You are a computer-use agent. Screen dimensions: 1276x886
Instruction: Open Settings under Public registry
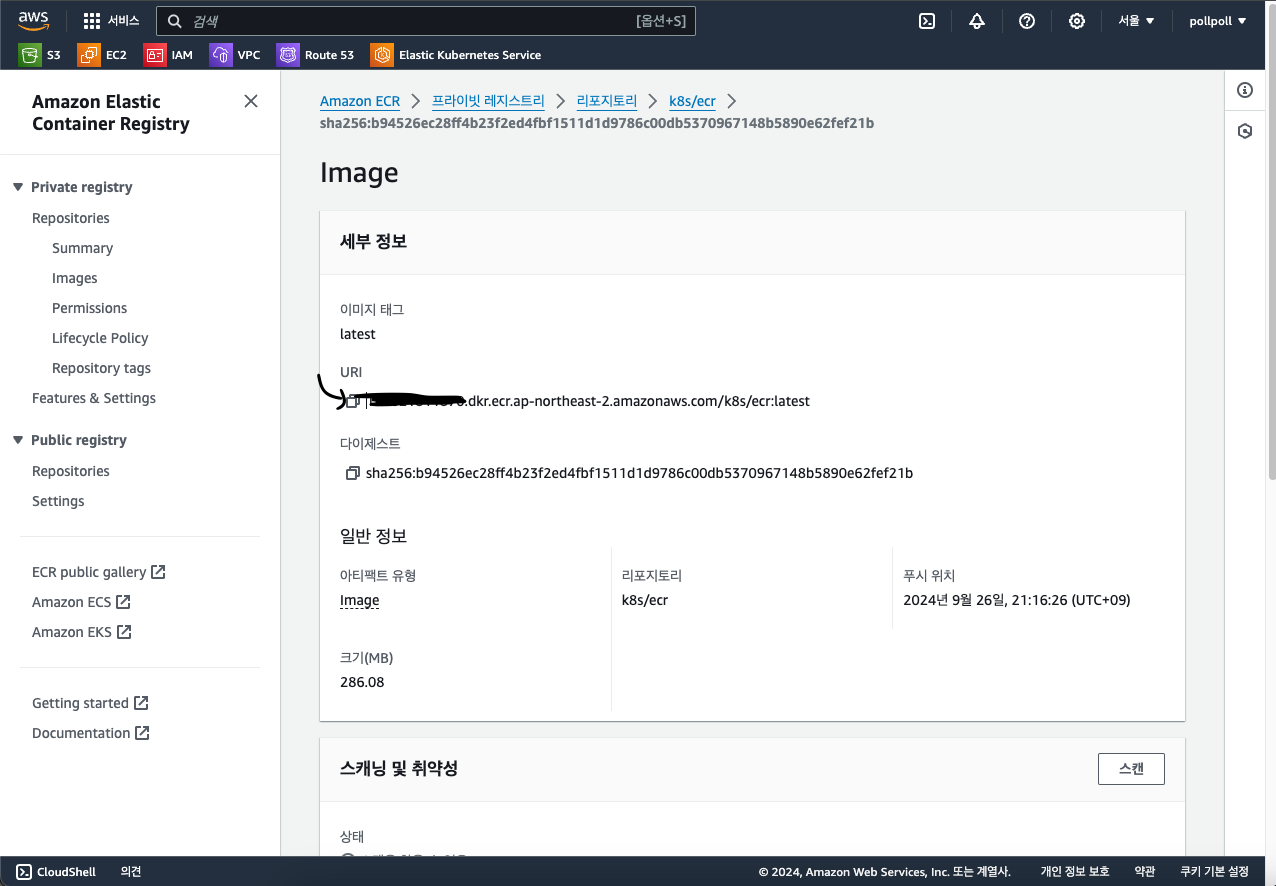coord(58,501)
